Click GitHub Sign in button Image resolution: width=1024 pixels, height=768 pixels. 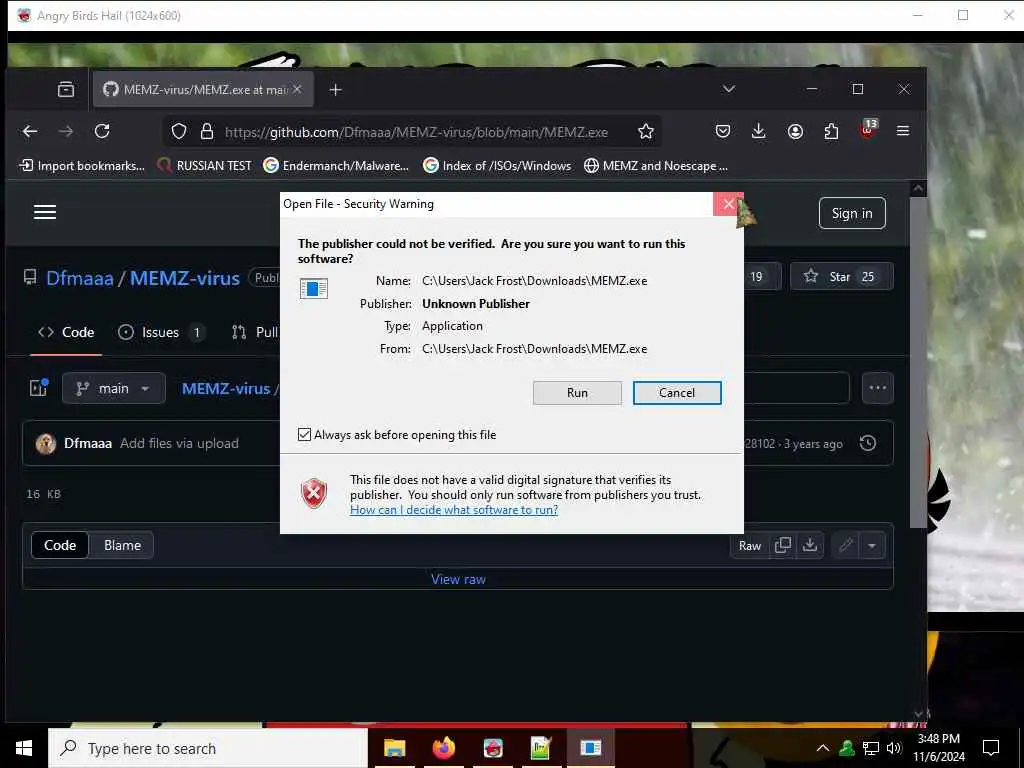(x=852, y=213)
